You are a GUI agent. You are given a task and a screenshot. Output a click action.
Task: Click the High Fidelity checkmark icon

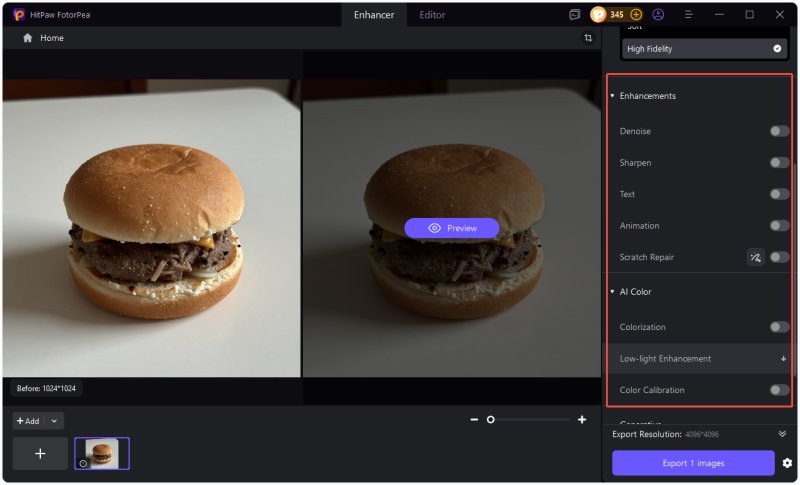pos(777,48)
